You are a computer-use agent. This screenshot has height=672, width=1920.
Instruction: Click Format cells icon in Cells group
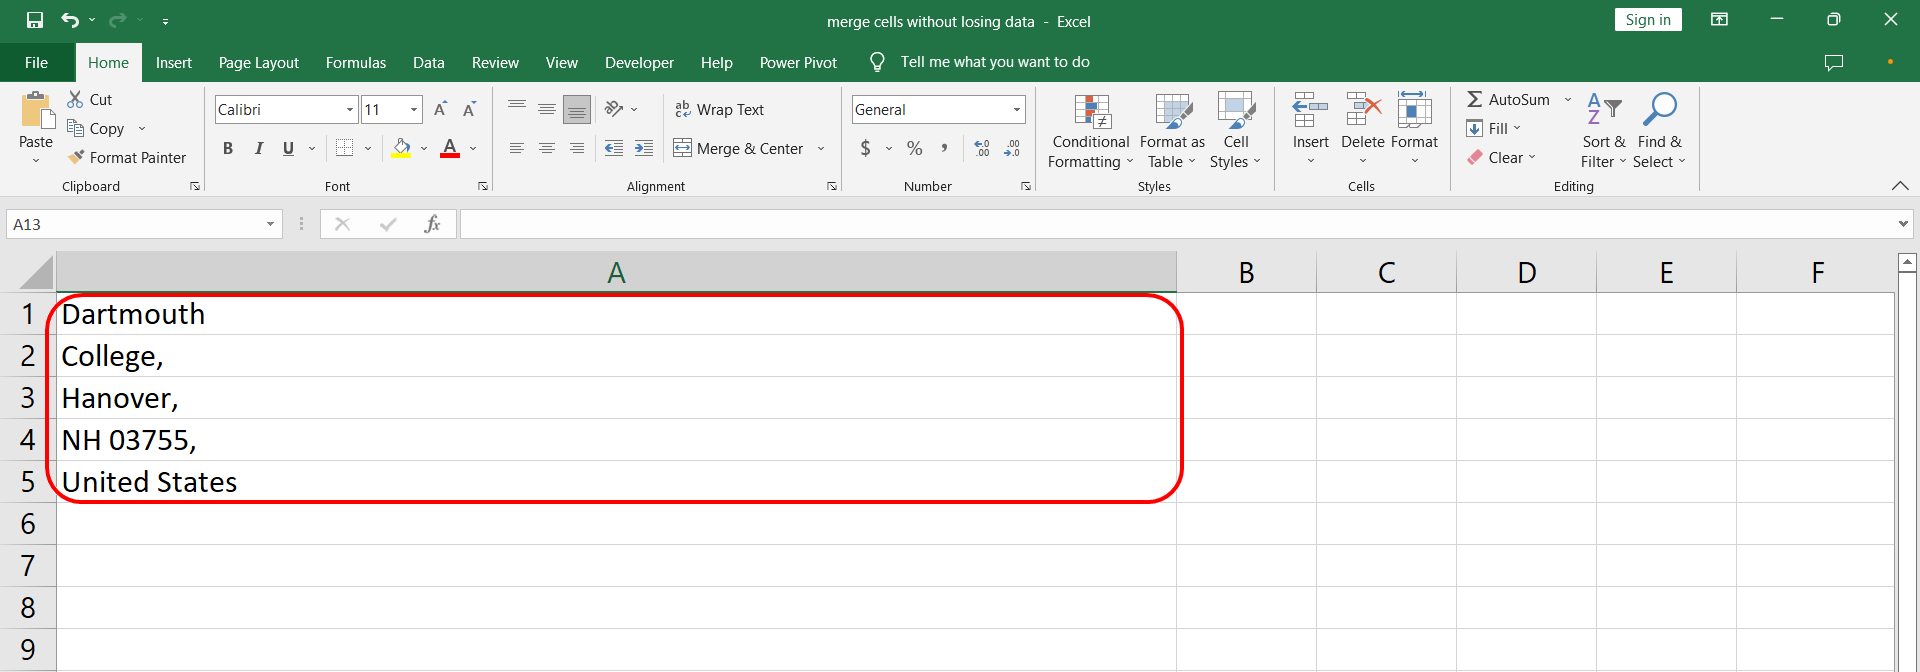[1414, 110]
